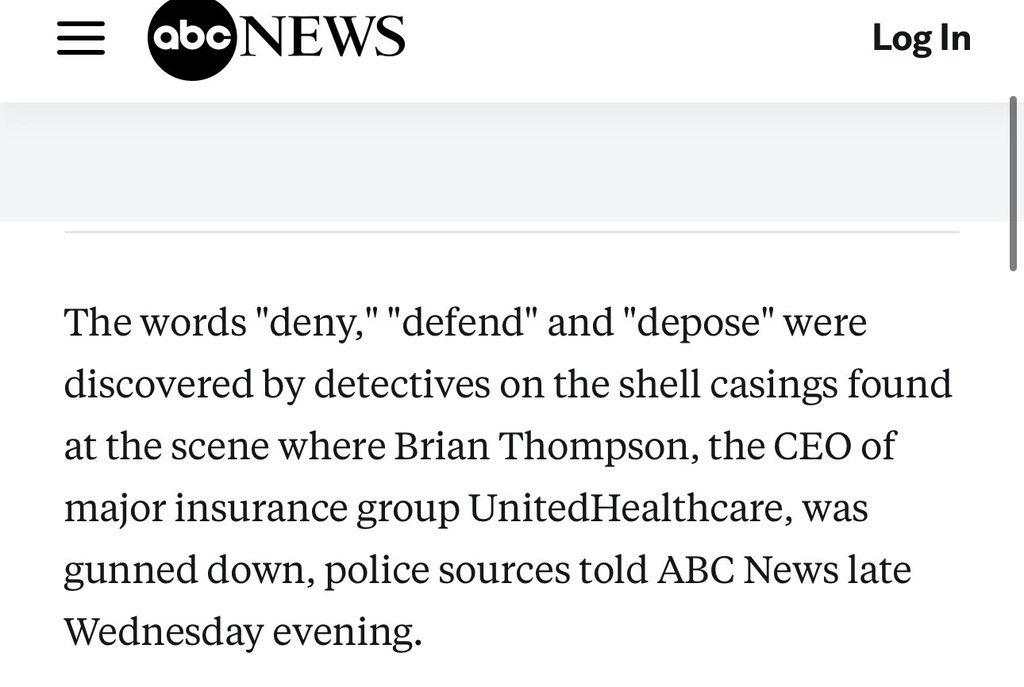Click the thin divider line above the article
The image size is (1024, 687).
[511, 232]
